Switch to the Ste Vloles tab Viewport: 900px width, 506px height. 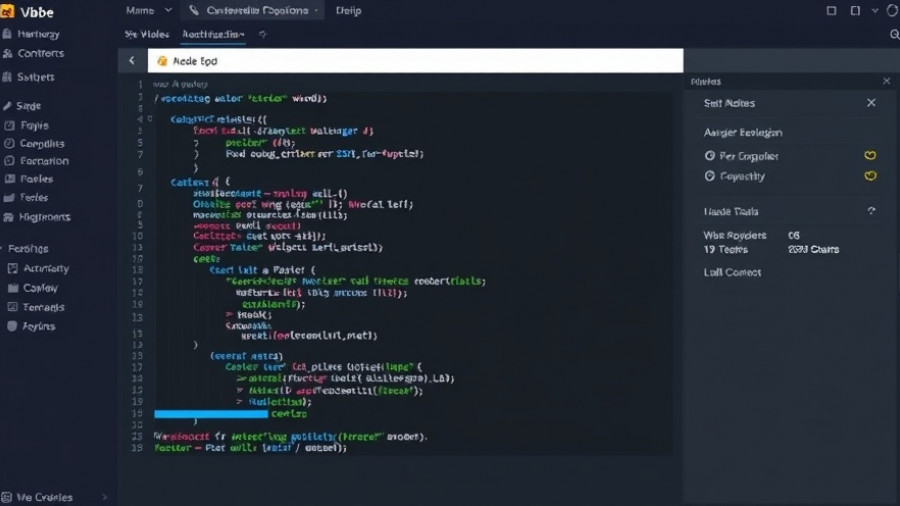point(147,34)
